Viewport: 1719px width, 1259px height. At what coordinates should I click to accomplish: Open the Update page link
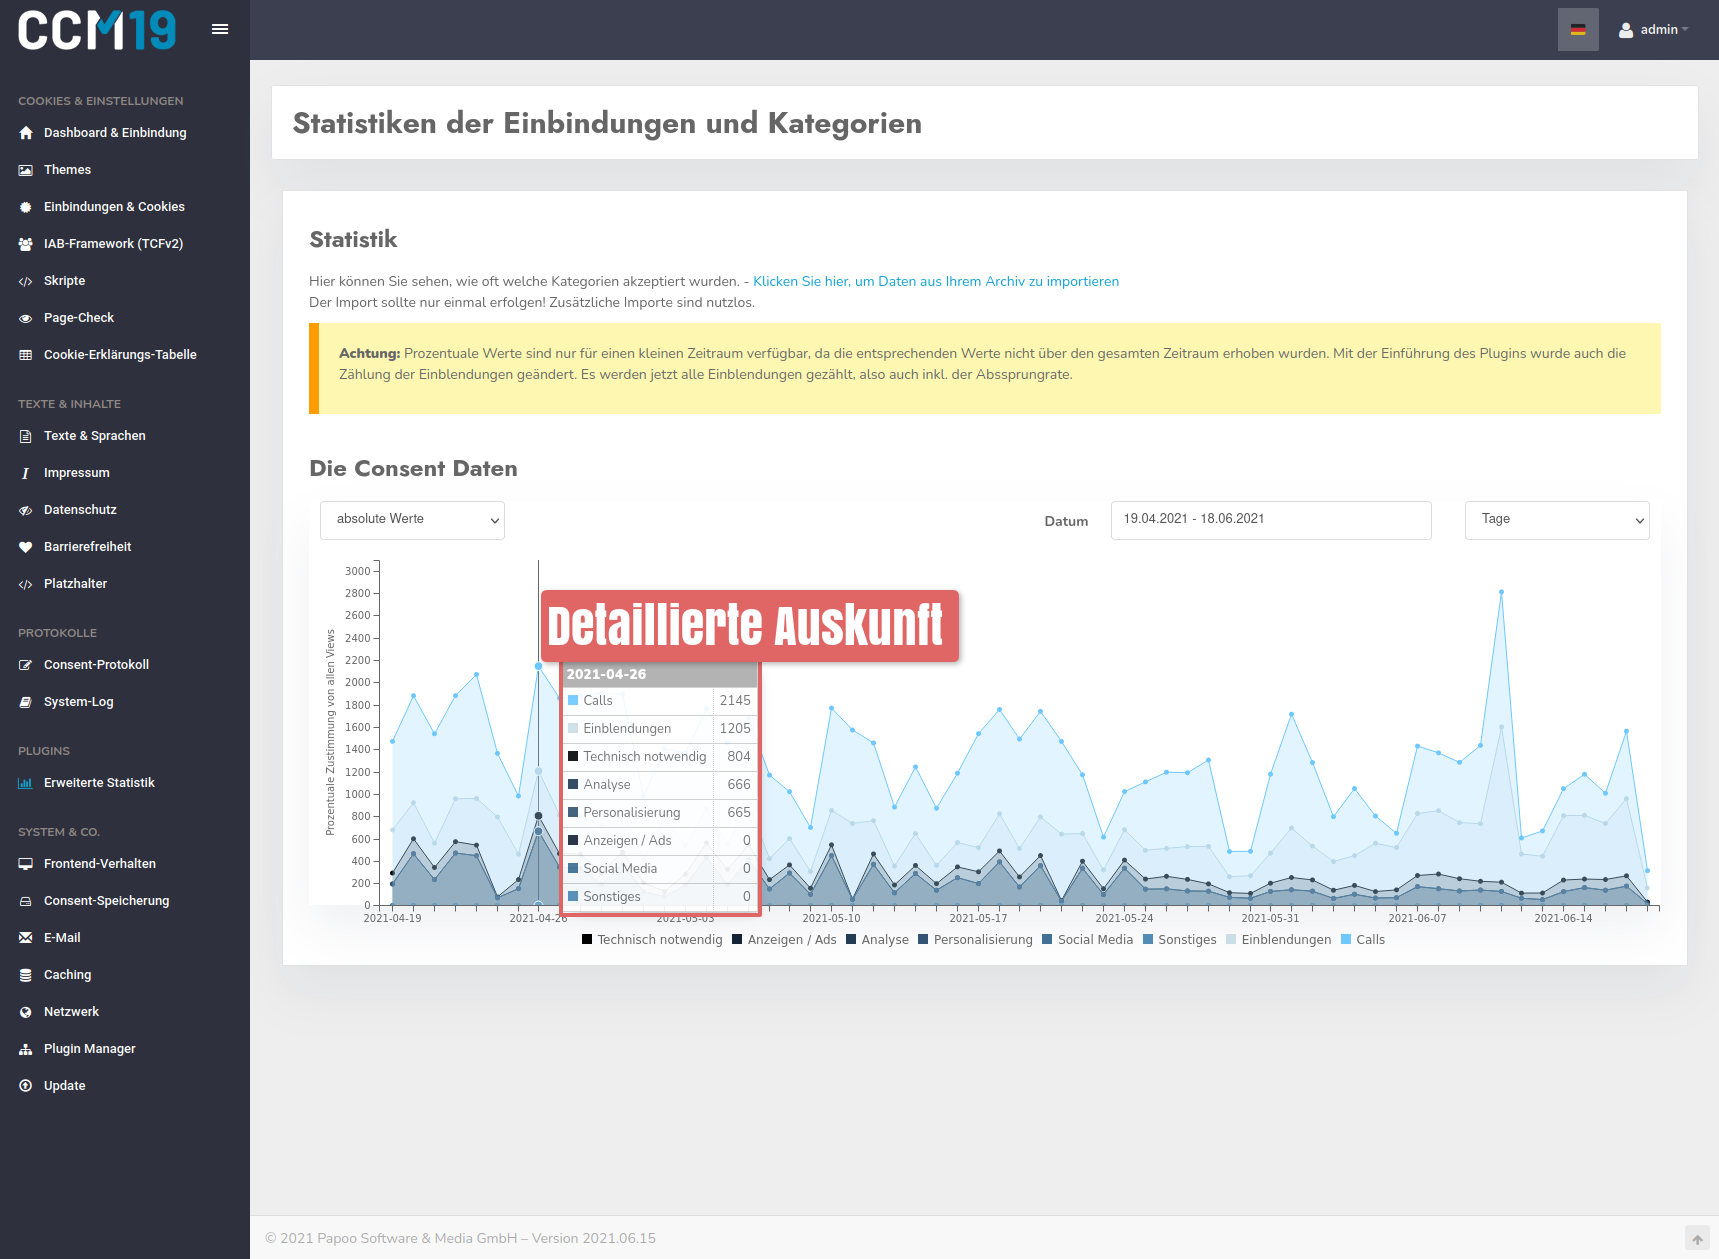coord(65,1086)
